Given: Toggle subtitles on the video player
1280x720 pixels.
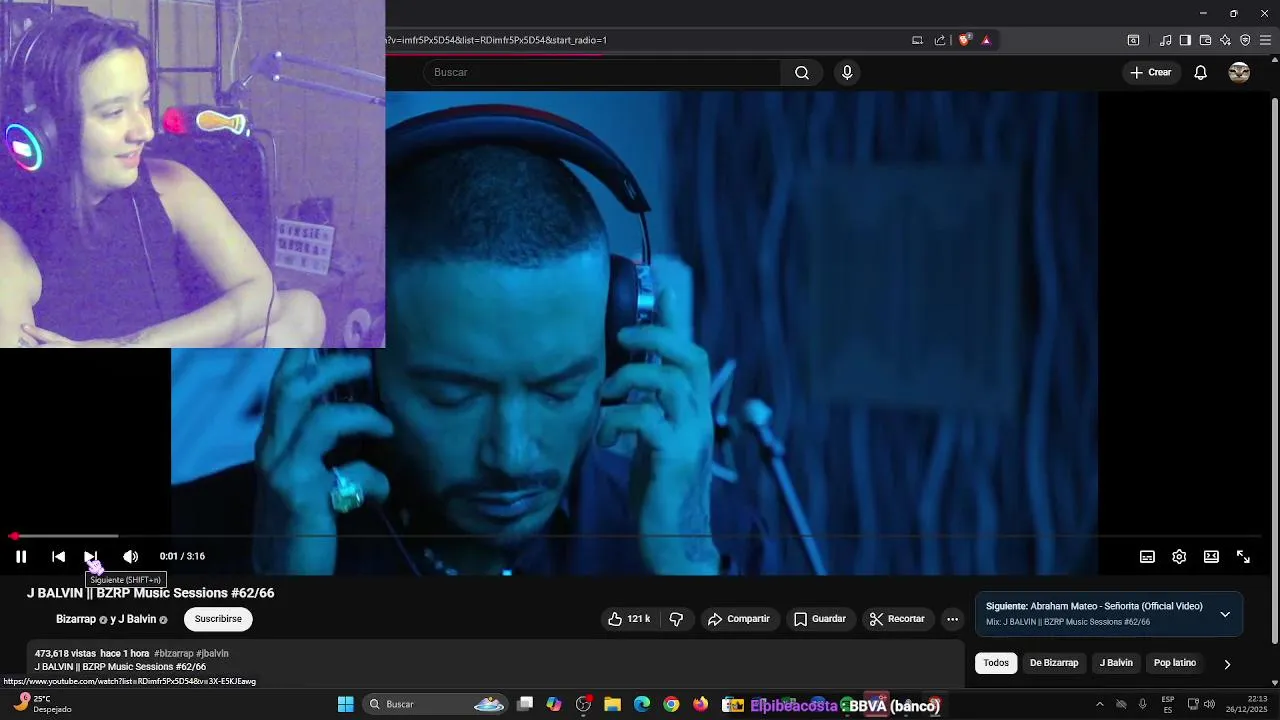Looking at the screenshot, I should click(1147, 557).
